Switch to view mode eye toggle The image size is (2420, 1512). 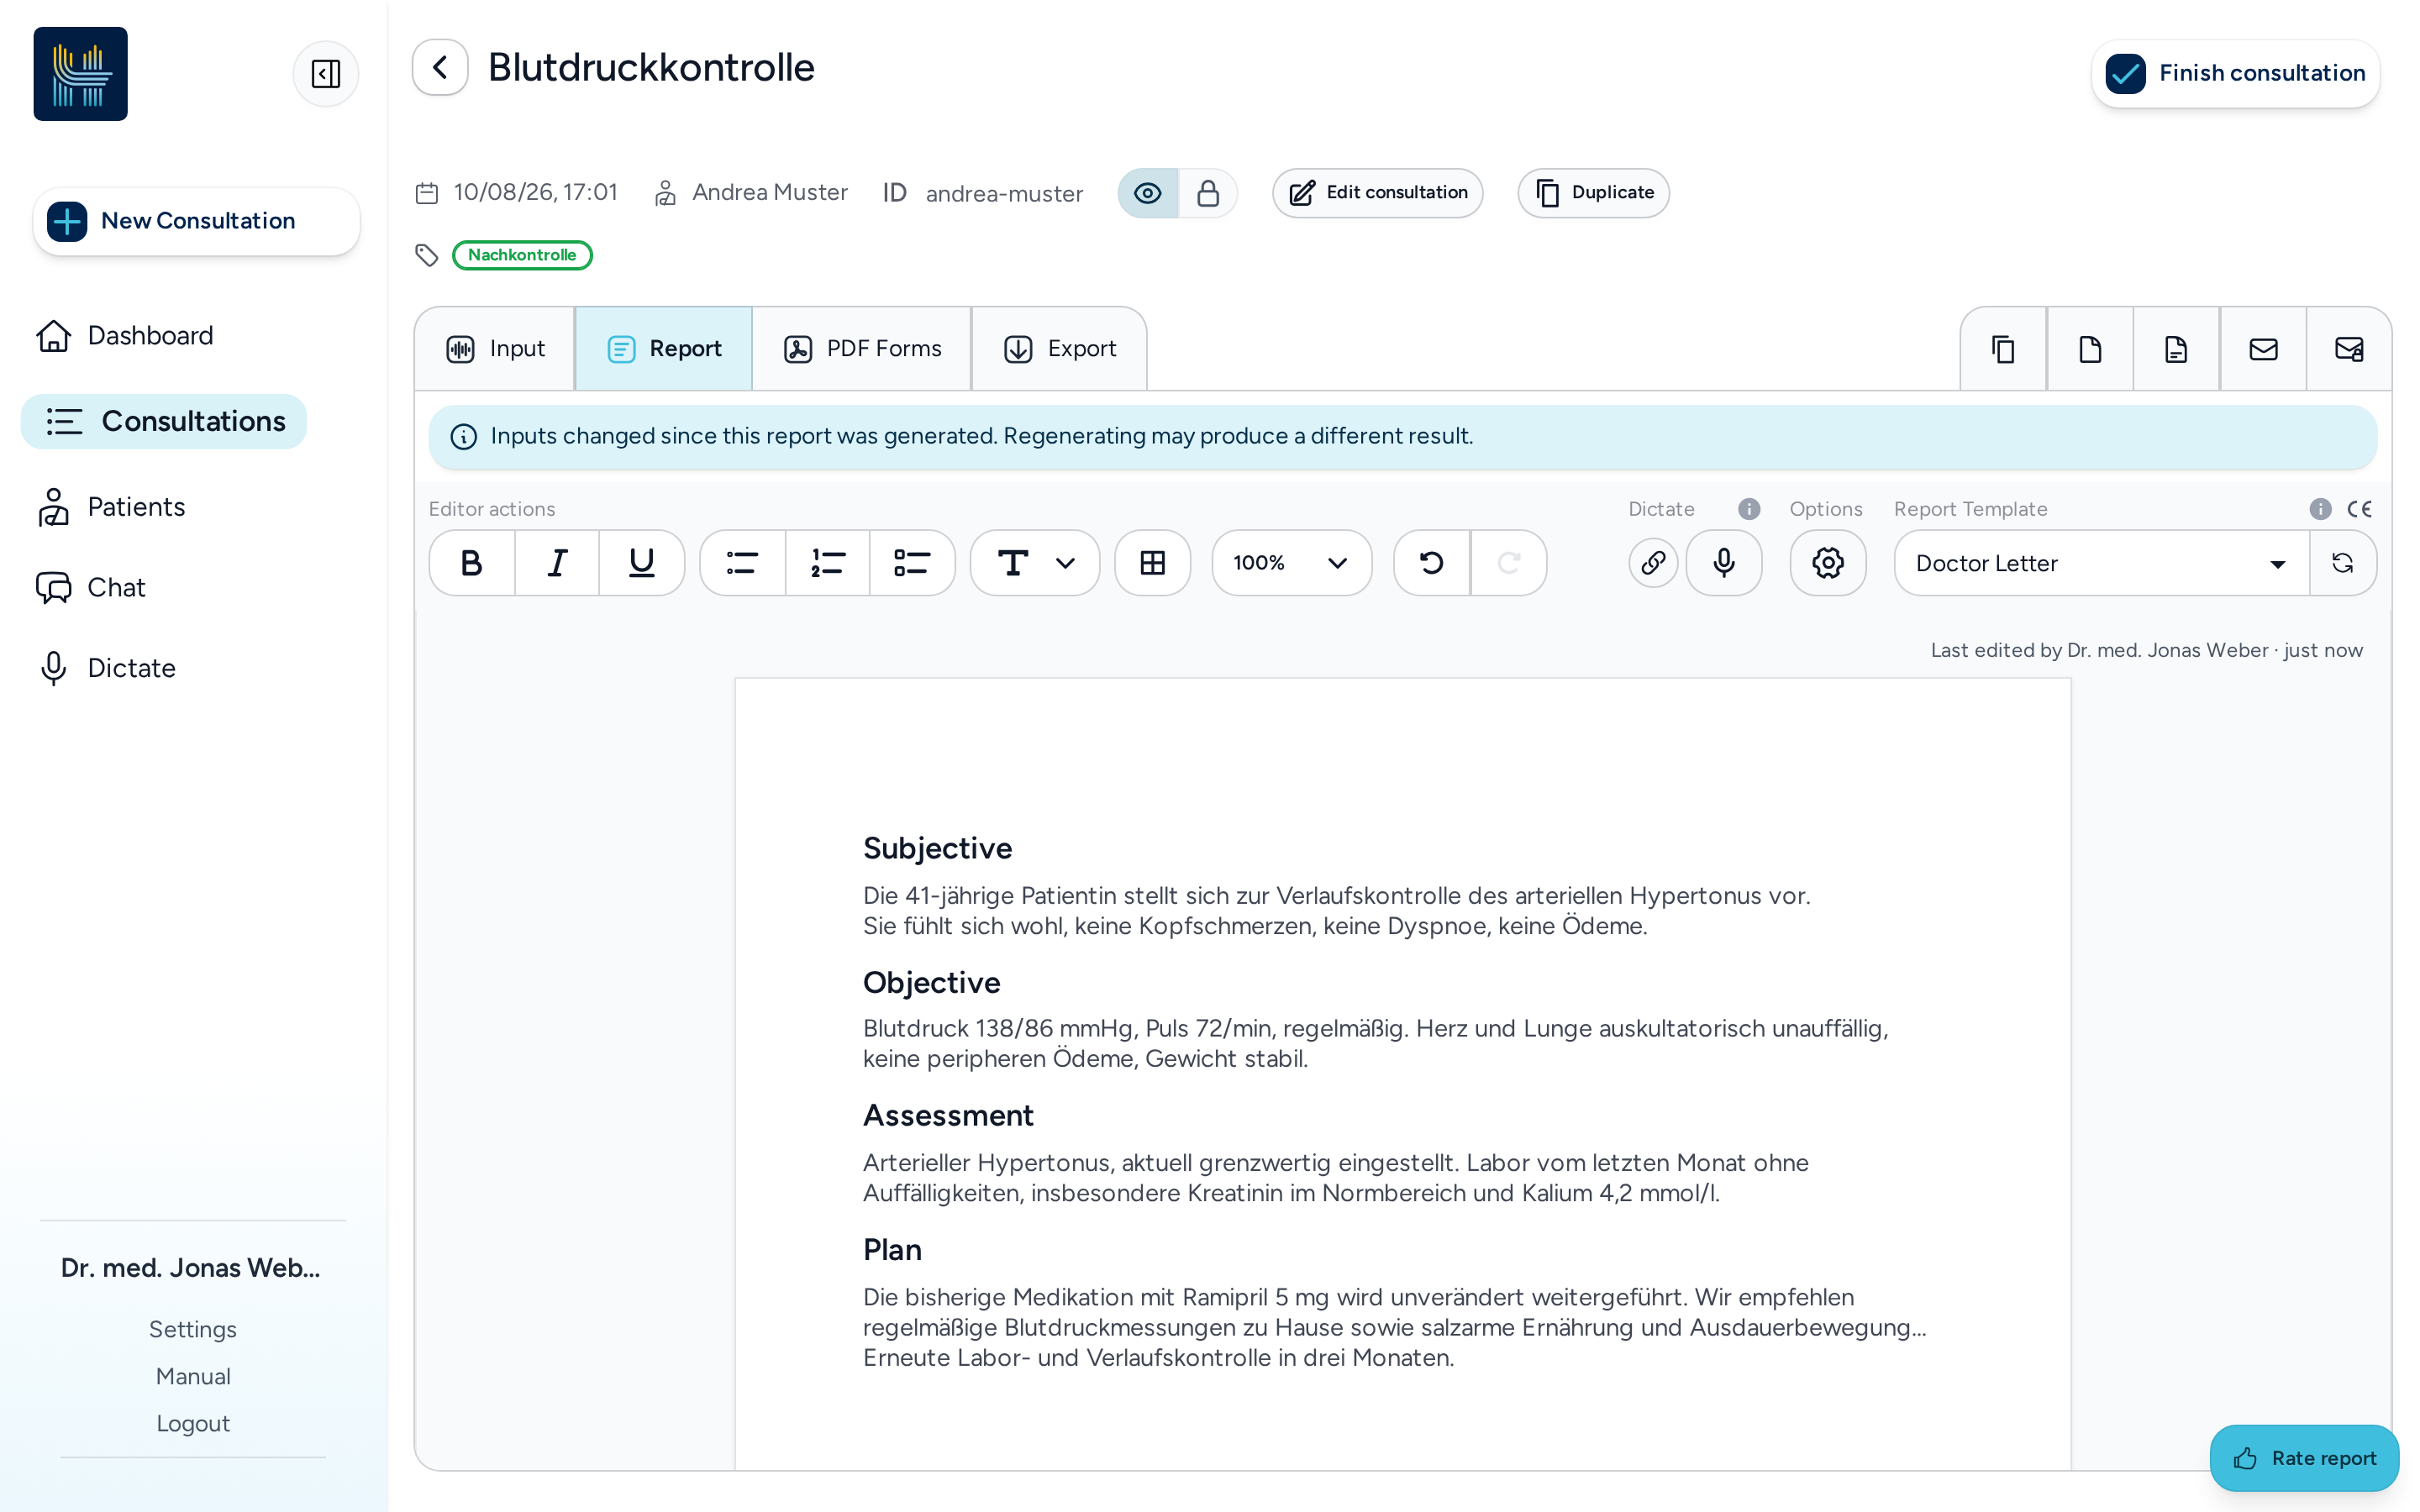pyautogui.click(x=1148, y=193)
